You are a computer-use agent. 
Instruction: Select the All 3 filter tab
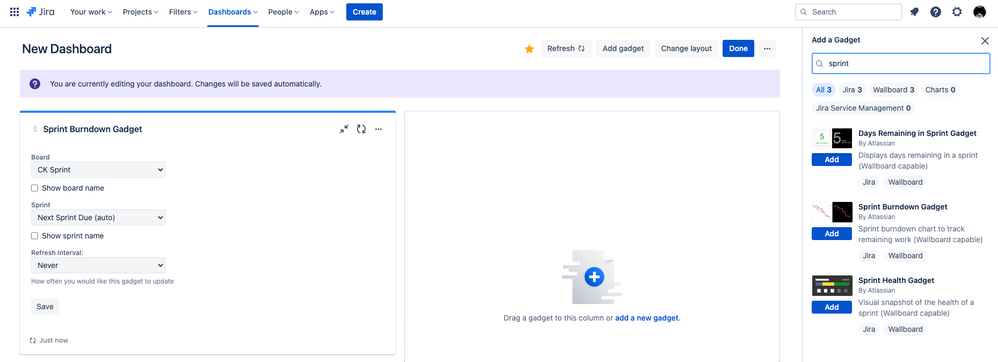pos(824,90)
